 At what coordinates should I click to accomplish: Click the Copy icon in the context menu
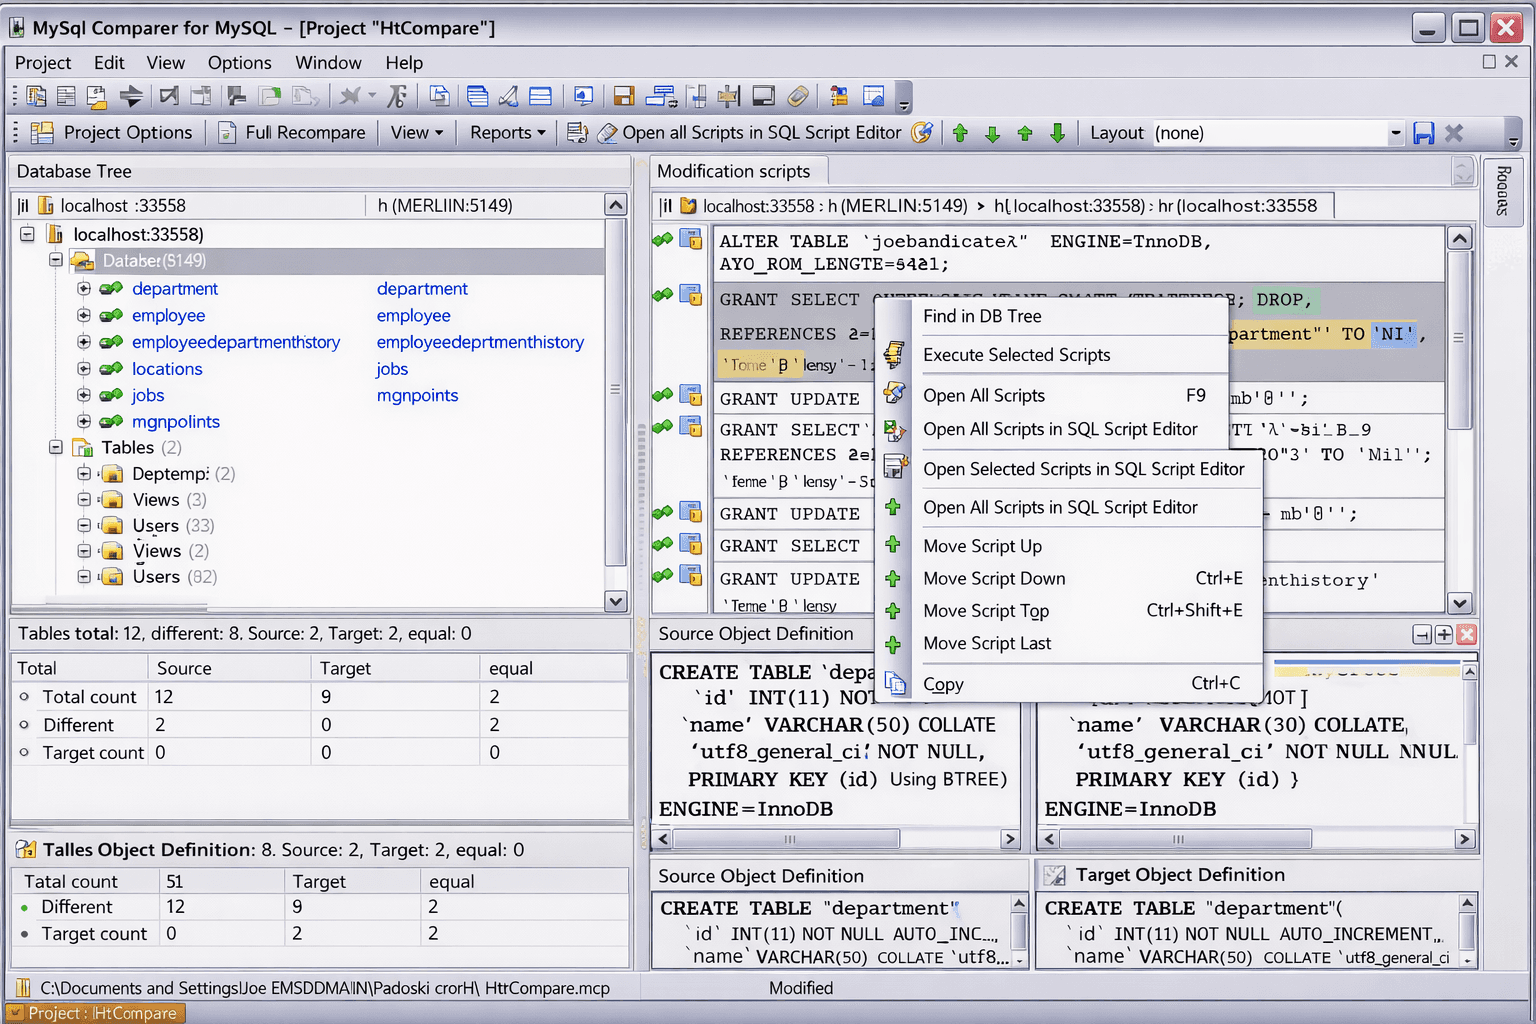(x=895, y=683)
